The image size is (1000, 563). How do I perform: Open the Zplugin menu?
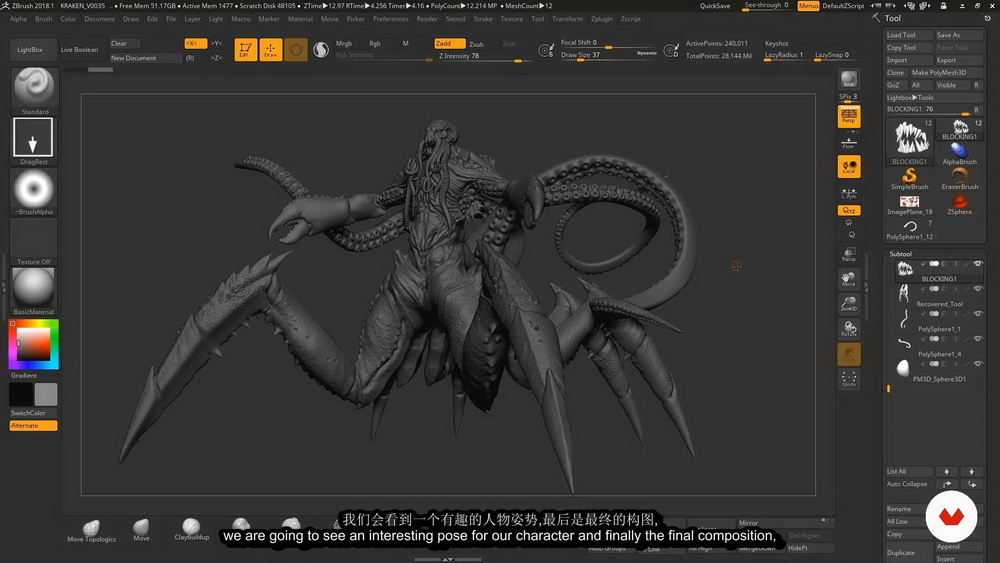[x=601, y=19]
